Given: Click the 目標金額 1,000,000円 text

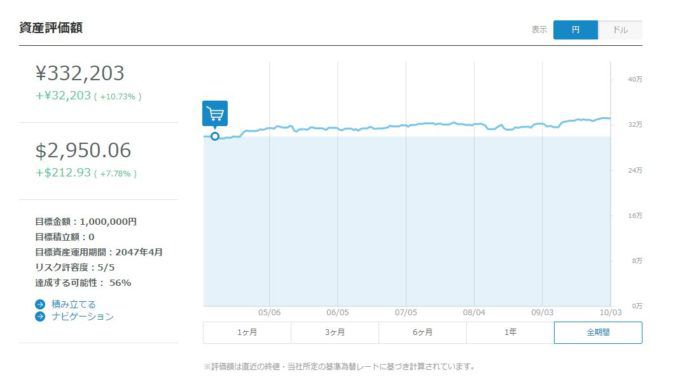Looking at the screenshot, I should pyautogui.click(x=86, y=222).
